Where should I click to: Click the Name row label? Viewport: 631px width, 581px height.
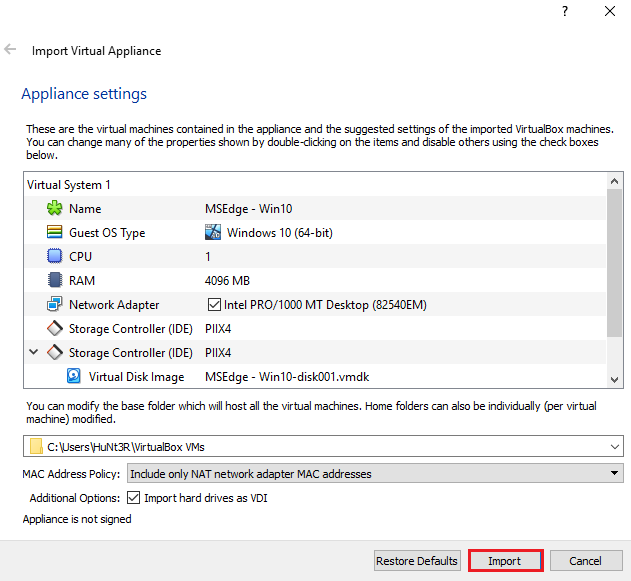[85, 208]
